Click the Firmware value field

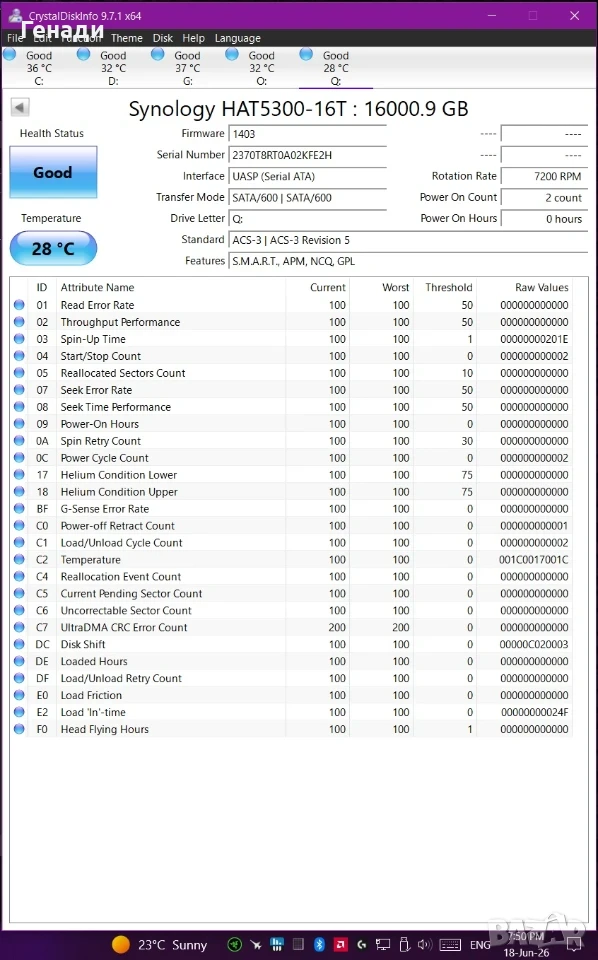308,133
